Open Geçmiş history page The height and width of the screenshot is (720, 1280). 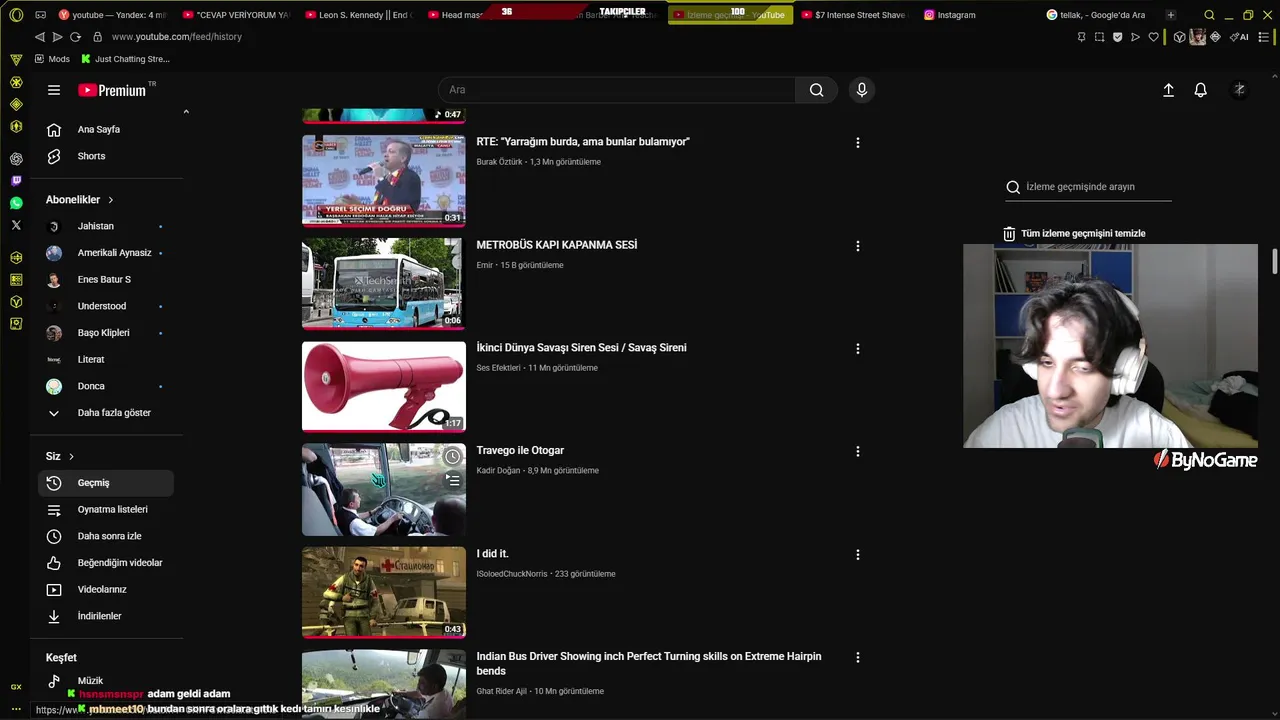point(105,483)
